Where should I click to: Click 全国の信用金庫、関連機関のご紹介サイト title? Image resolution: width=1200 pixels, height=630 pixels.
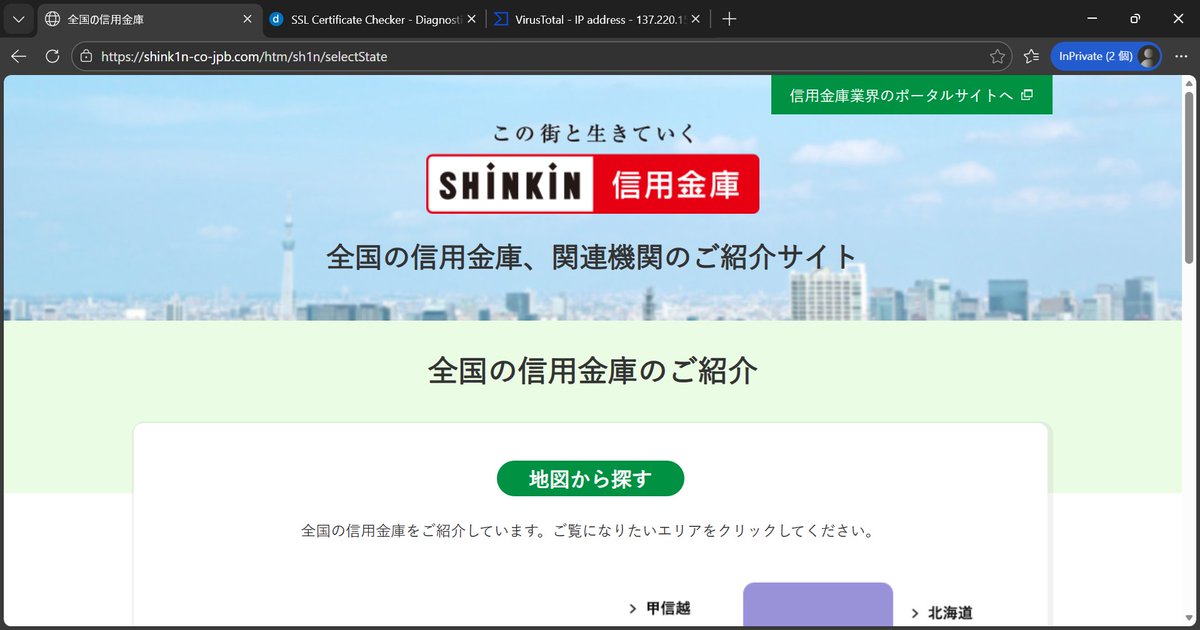[x=592, y=257]
